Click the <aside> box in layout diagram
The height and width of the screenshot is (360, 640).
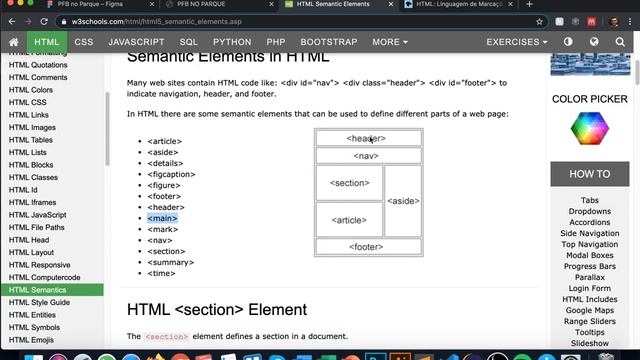pos(403,201)
